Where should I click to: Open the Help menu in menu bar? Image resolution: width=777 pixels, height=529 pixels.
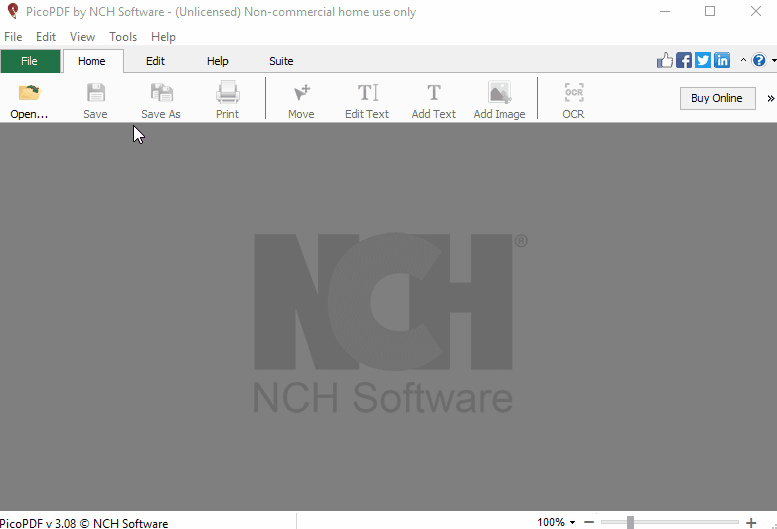point(163,37)
